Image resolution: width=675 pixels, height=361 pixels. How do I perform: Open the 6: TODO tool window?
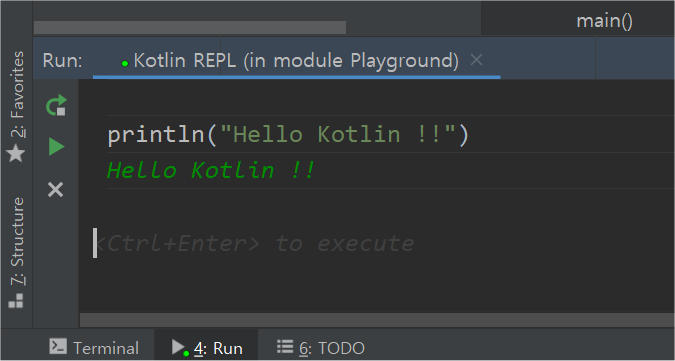tap(320, 347)
